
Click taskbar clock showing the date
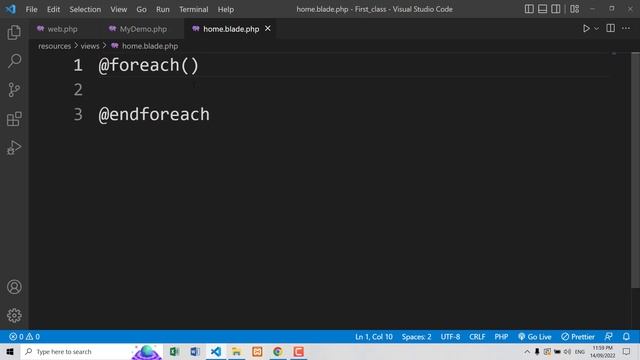602,351
